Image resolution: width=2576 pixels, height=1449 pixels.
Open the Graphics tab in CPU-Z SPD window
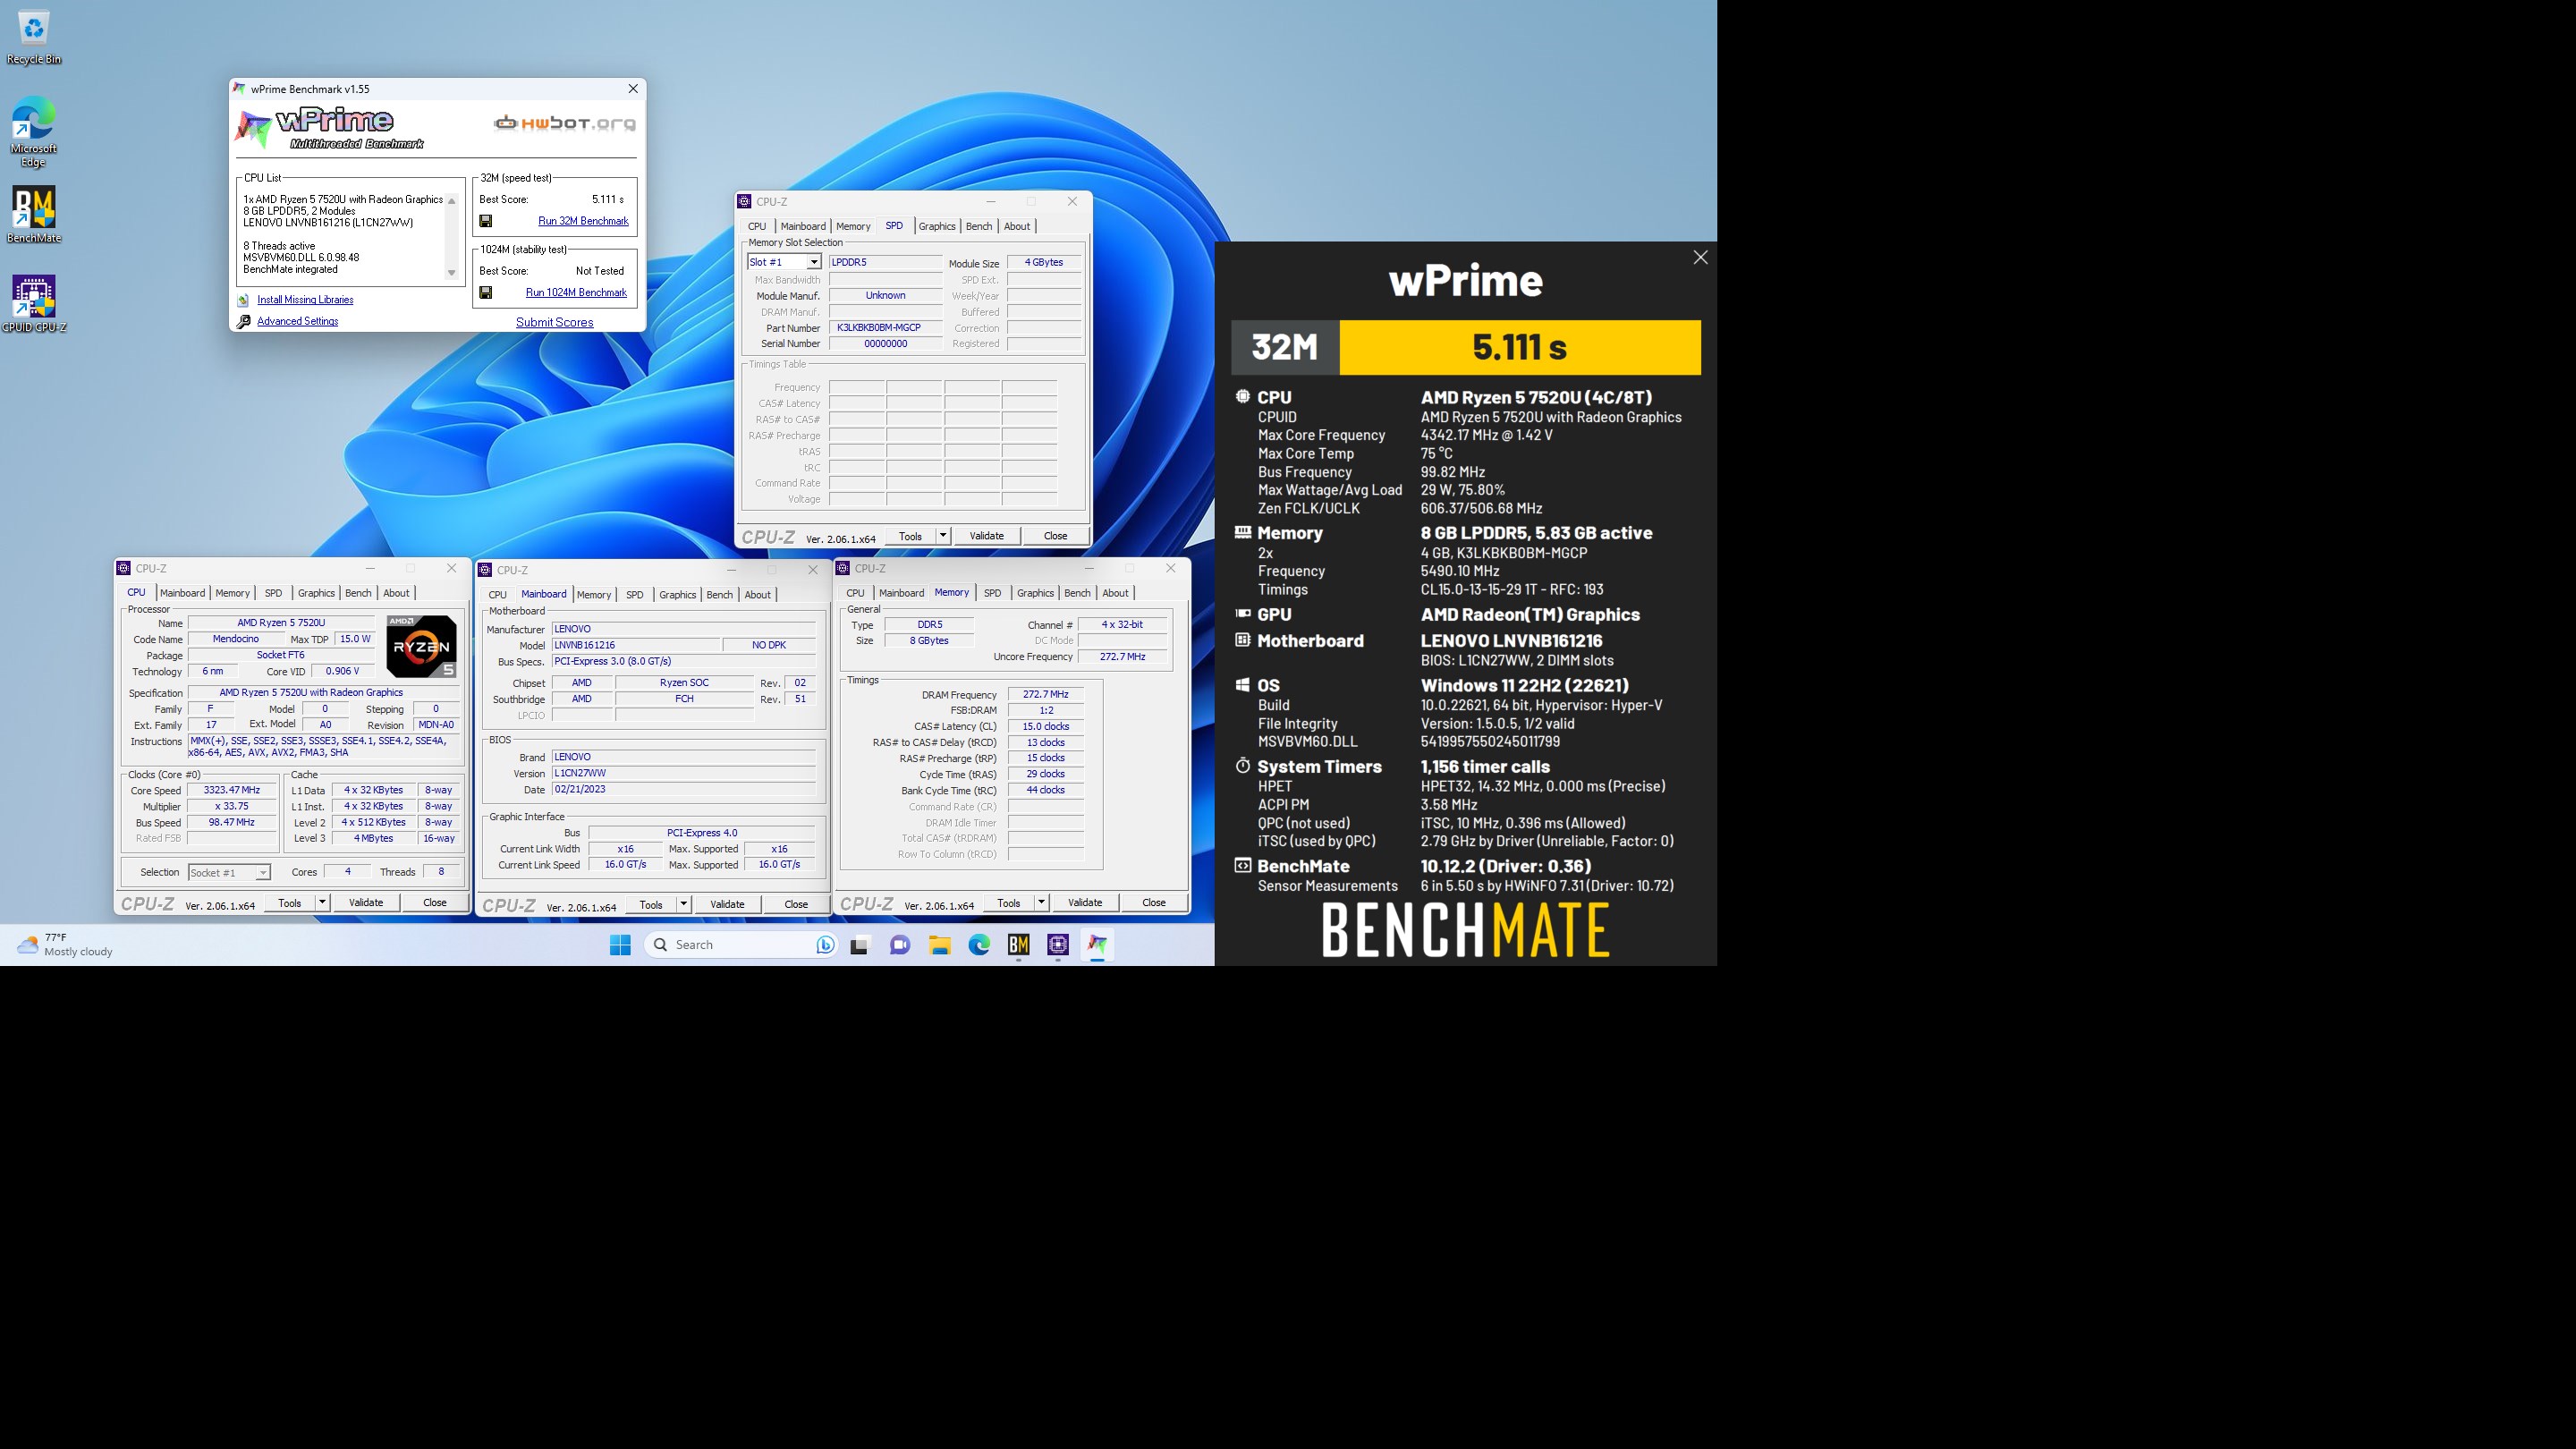pyautogui.click(x=937, y=227)
